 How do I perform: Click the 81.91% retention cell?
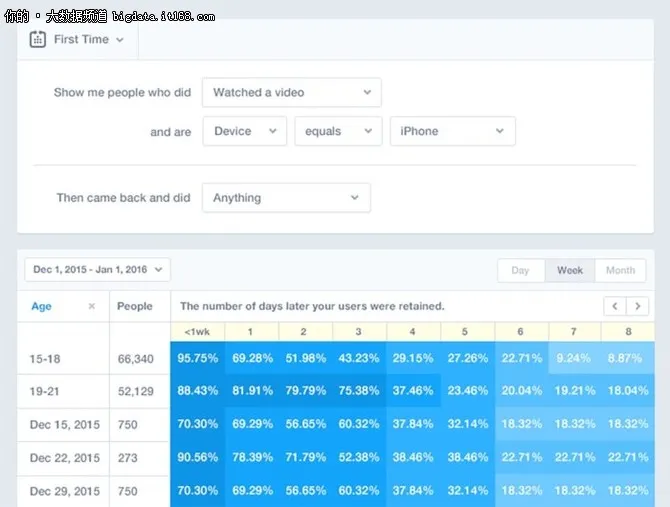coord(252,390)
